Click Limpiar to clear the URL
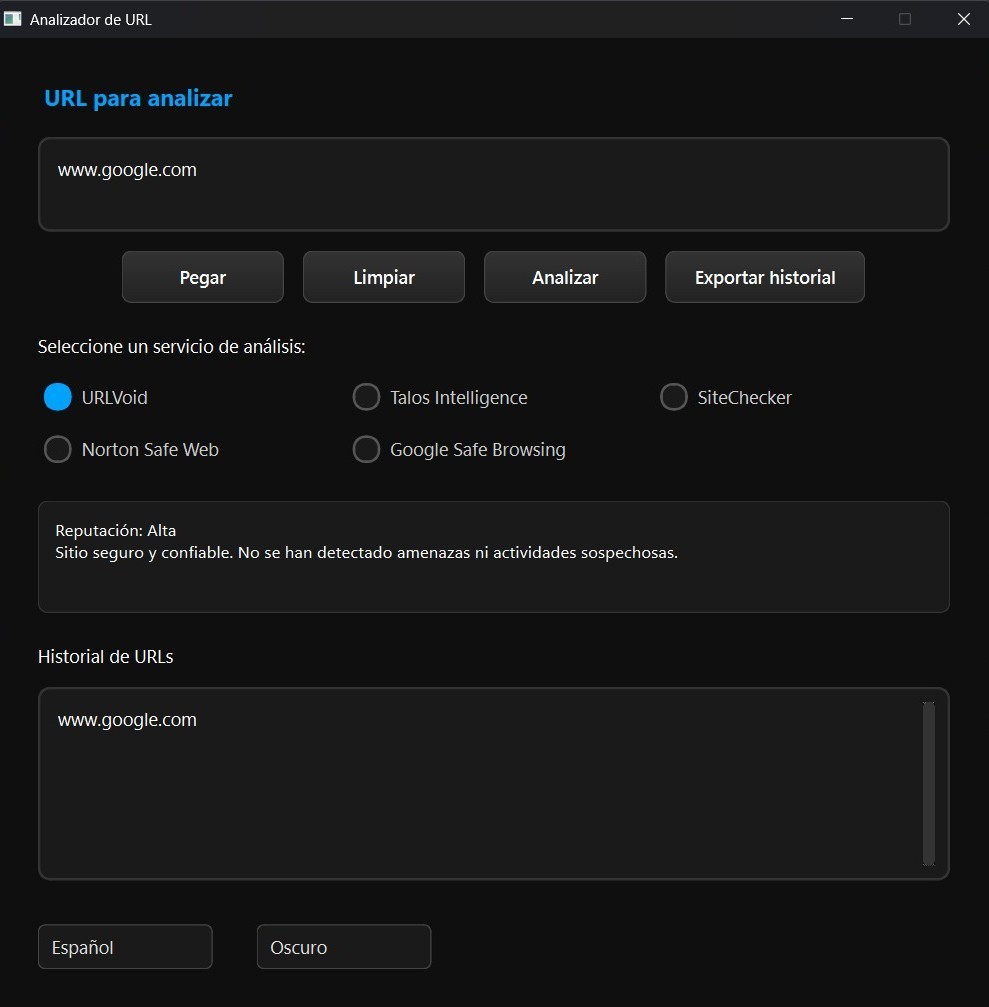This screenshot has width=989, height=1007. click(x=384, y=277)
